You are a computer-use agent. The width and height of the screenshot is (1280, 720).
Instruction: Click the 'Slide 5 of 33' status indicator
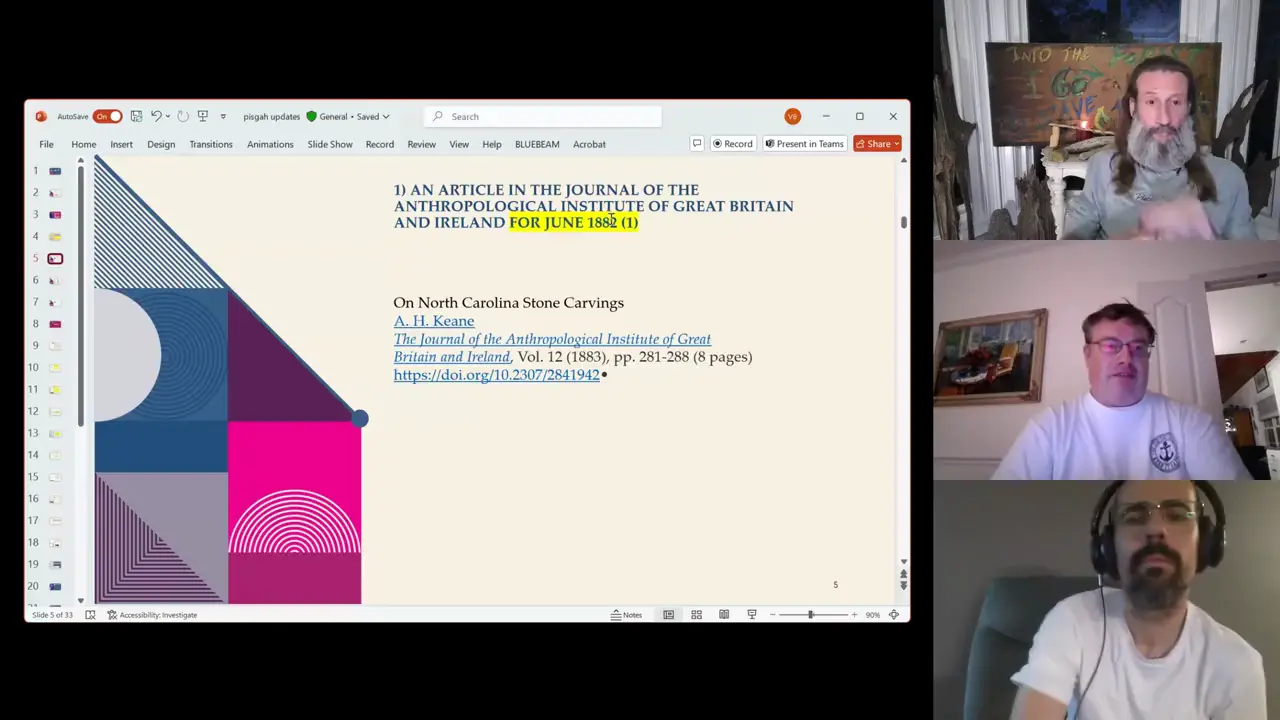pos(52,615)
